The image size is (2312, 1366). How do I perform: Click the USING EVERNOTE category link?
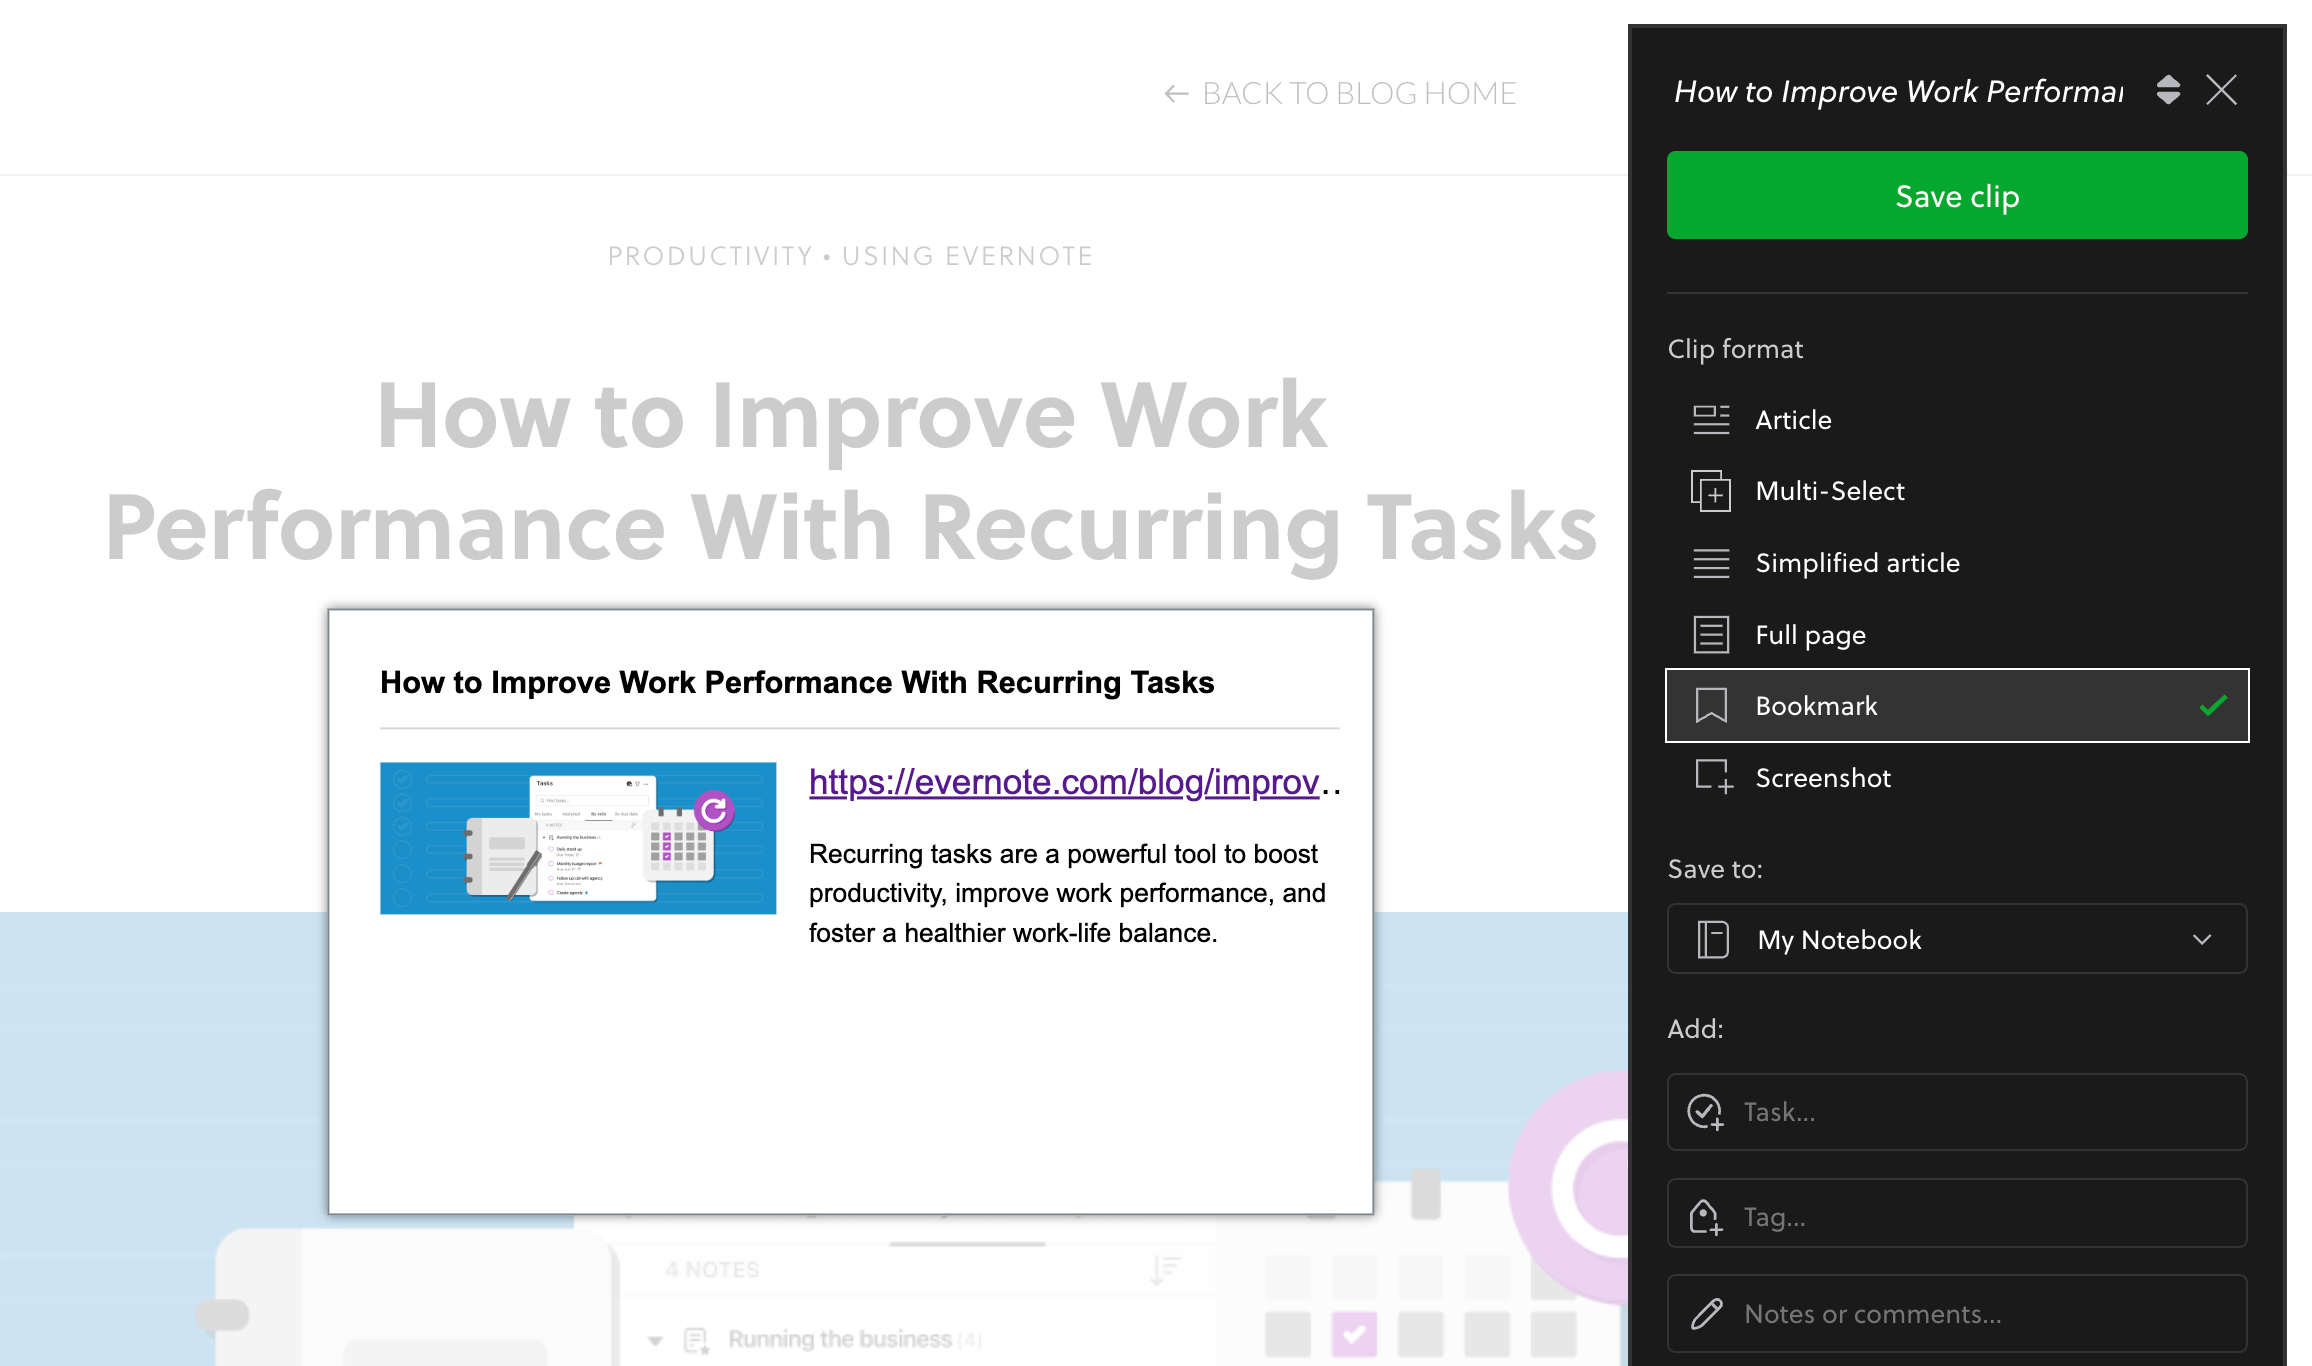pyautogui.click(x=968, y=256)
